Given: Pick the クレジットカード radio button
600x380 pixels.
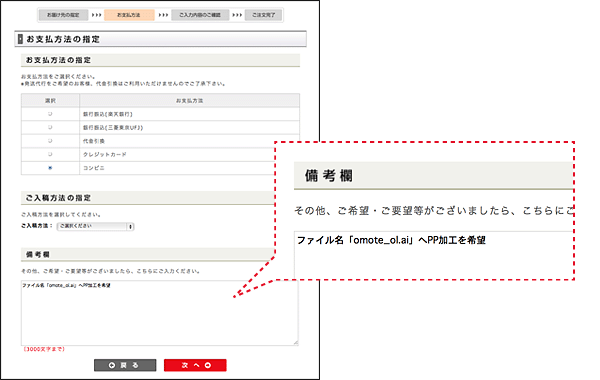Looking at the screenshot, I should pyautogui.click(x=50, y=154).
